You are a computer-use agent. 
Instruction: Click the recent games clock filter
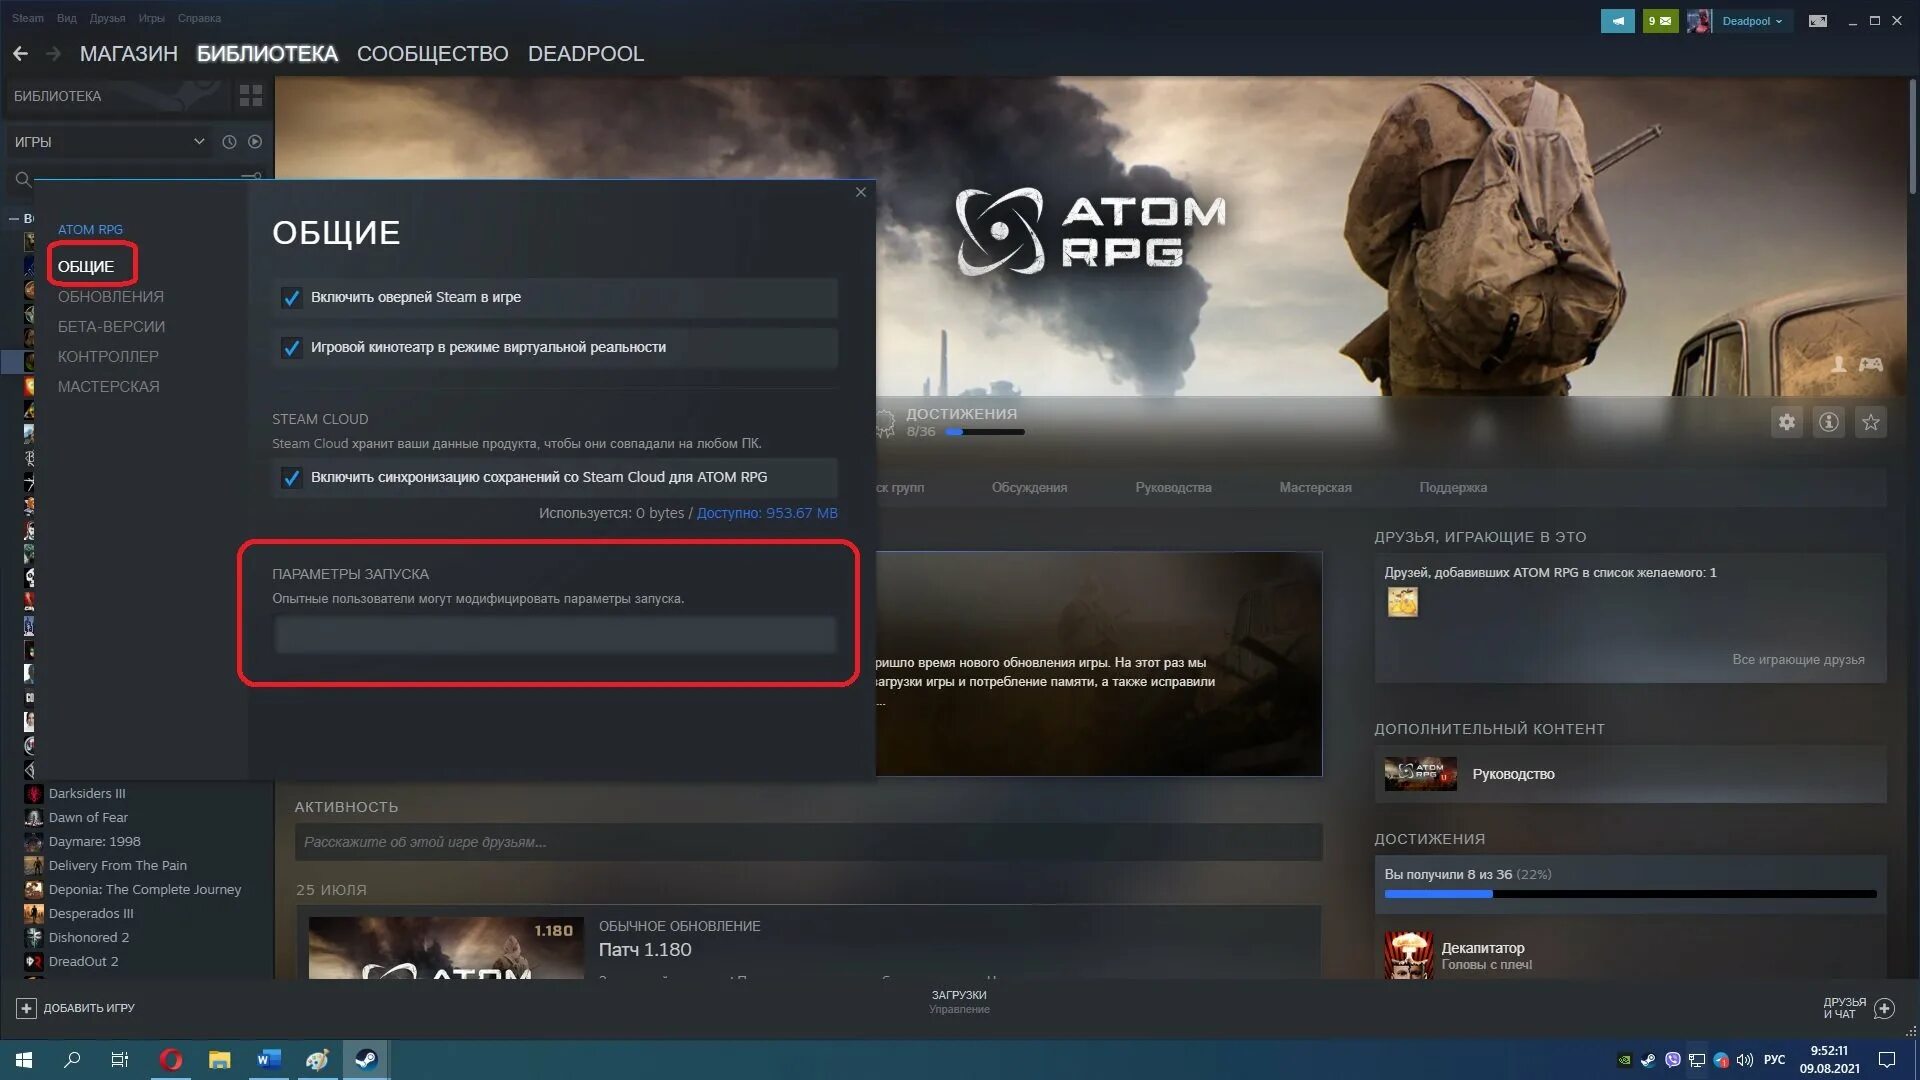click(x=229, y=142)
